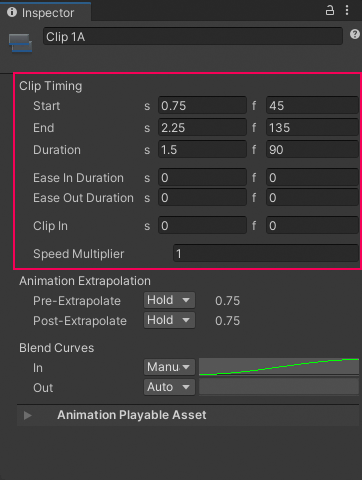Click the empty Blend Out curve field
Image resolution: width=362 pixels, height=480 pixels.
pos(279,387)
